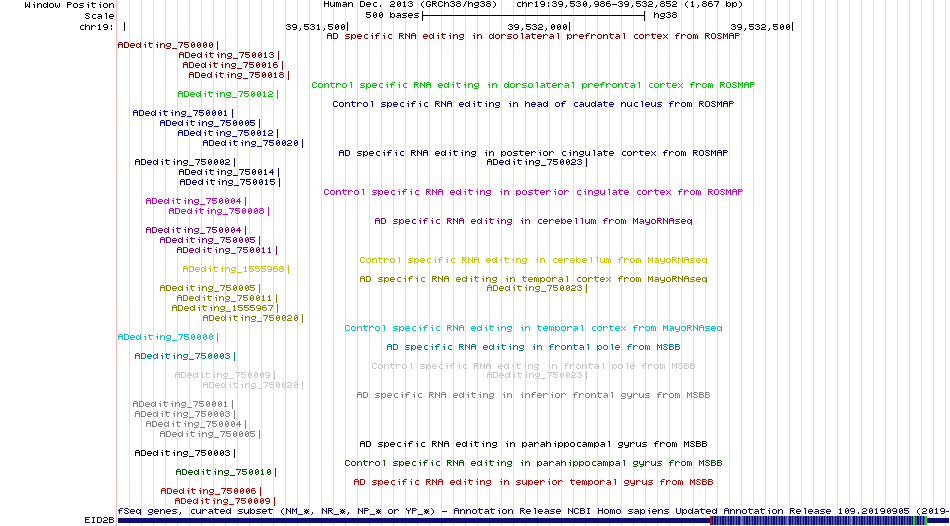Screen dimensions: 950x526
Task: Open AD inferior frontal gyrus MSBB track title
Action: (x=533, y=395)
